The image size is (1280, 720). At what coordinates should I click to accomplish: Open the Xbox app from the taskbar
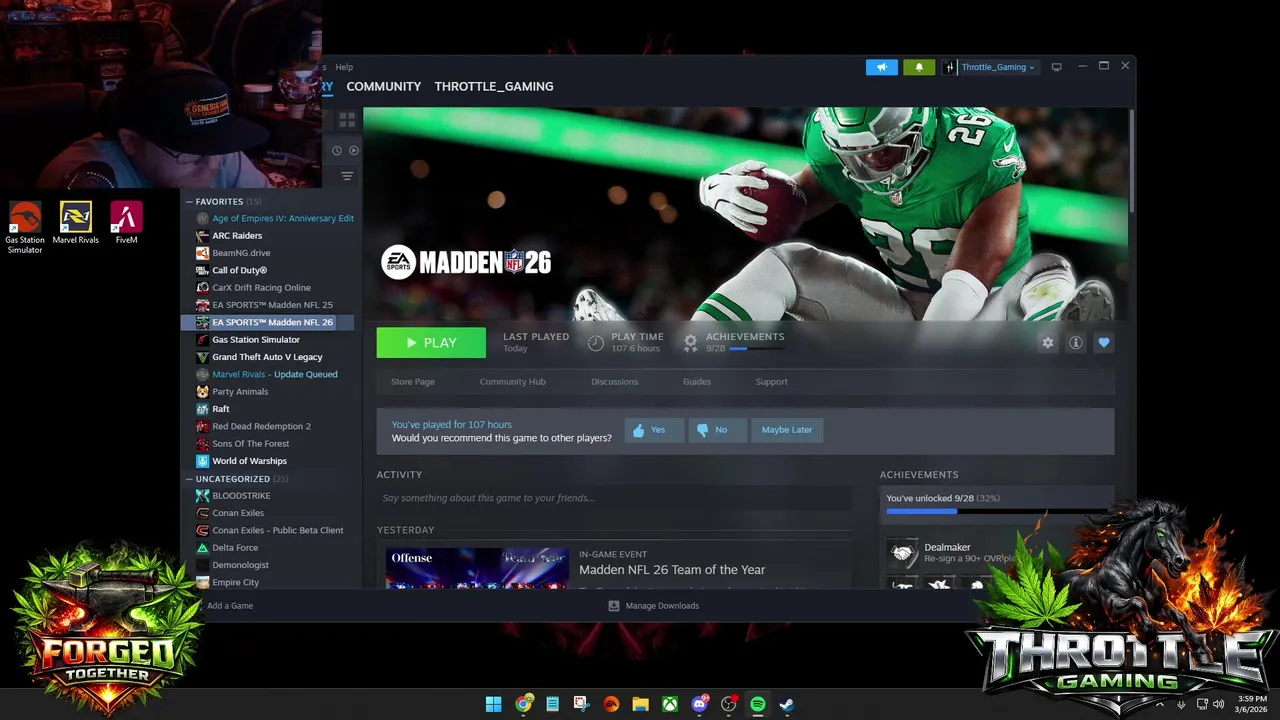point(670,704)
